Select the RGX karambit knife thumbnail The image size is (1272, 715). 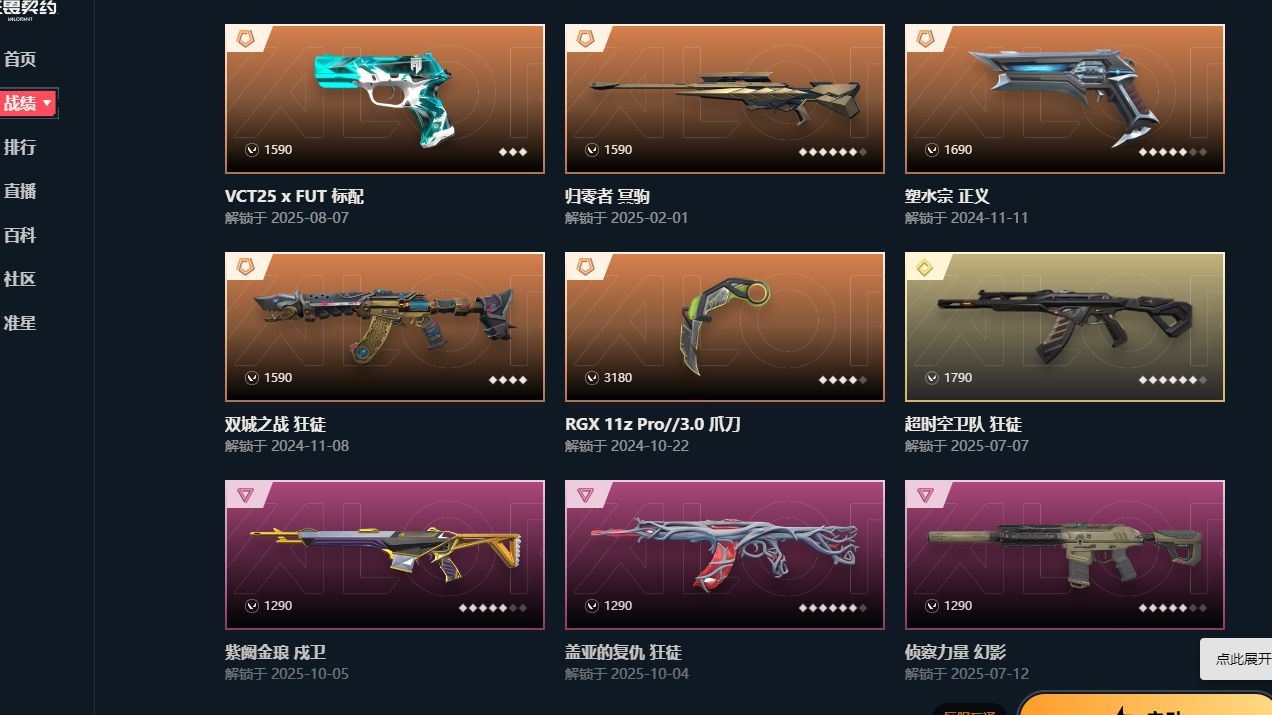point(725,327)
